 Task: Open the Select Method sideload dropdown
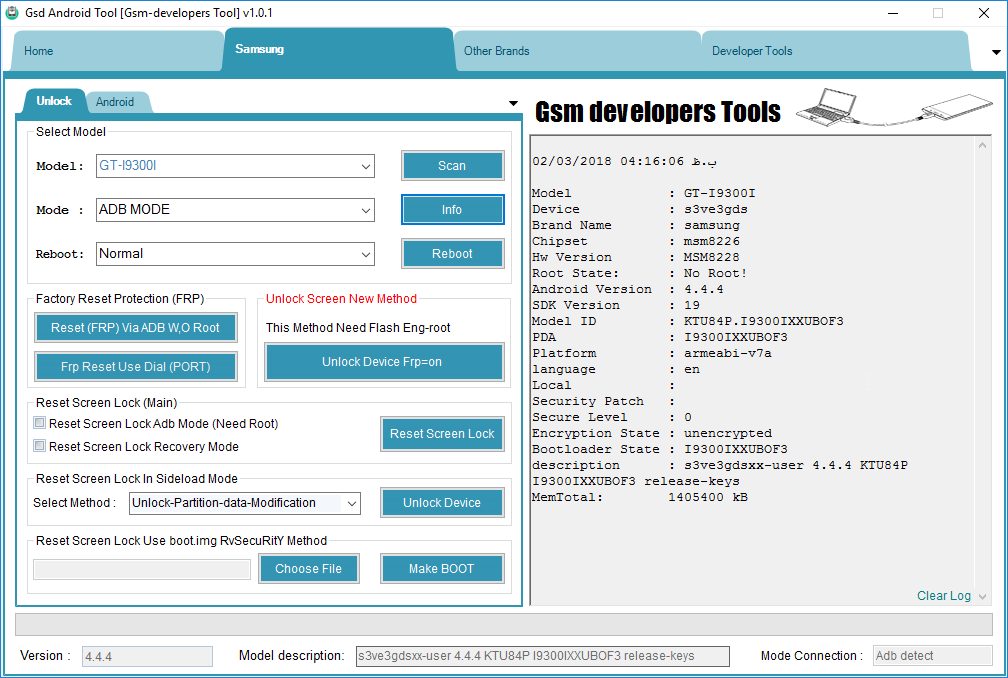245,503
